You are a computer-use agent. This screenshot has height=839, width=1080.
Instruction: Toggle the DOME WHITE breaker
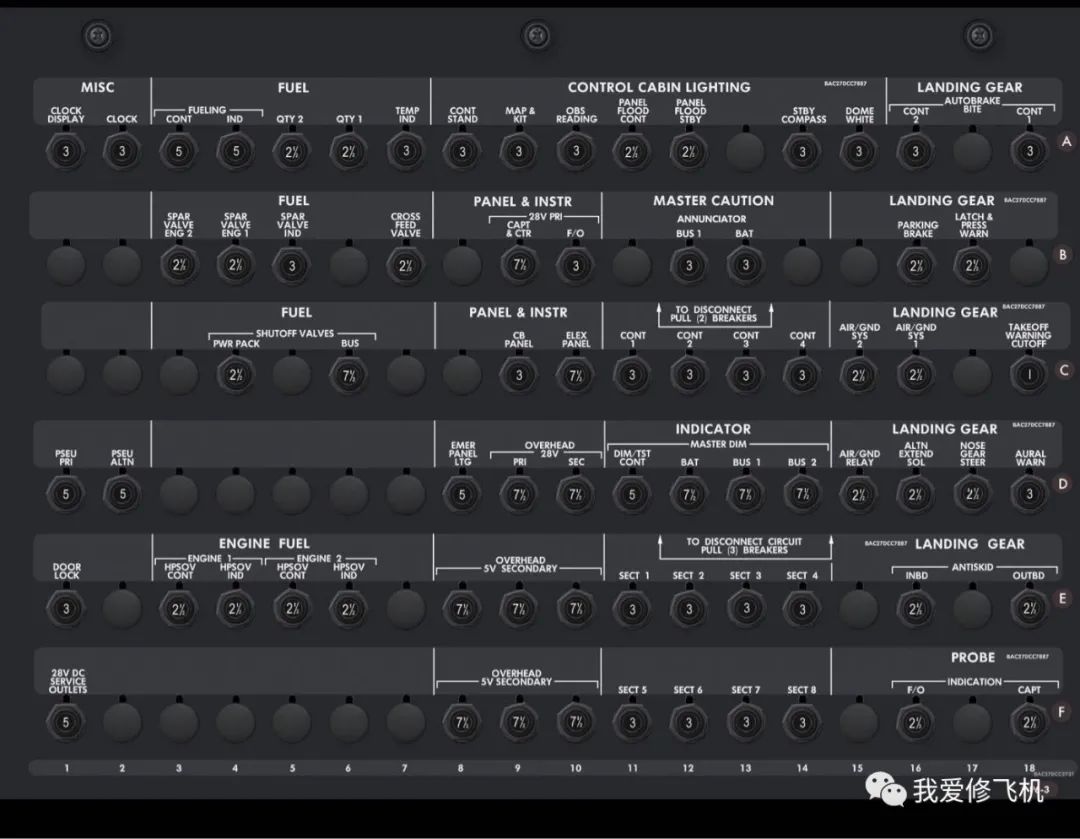pyautogui.click(x=859, y=151)
